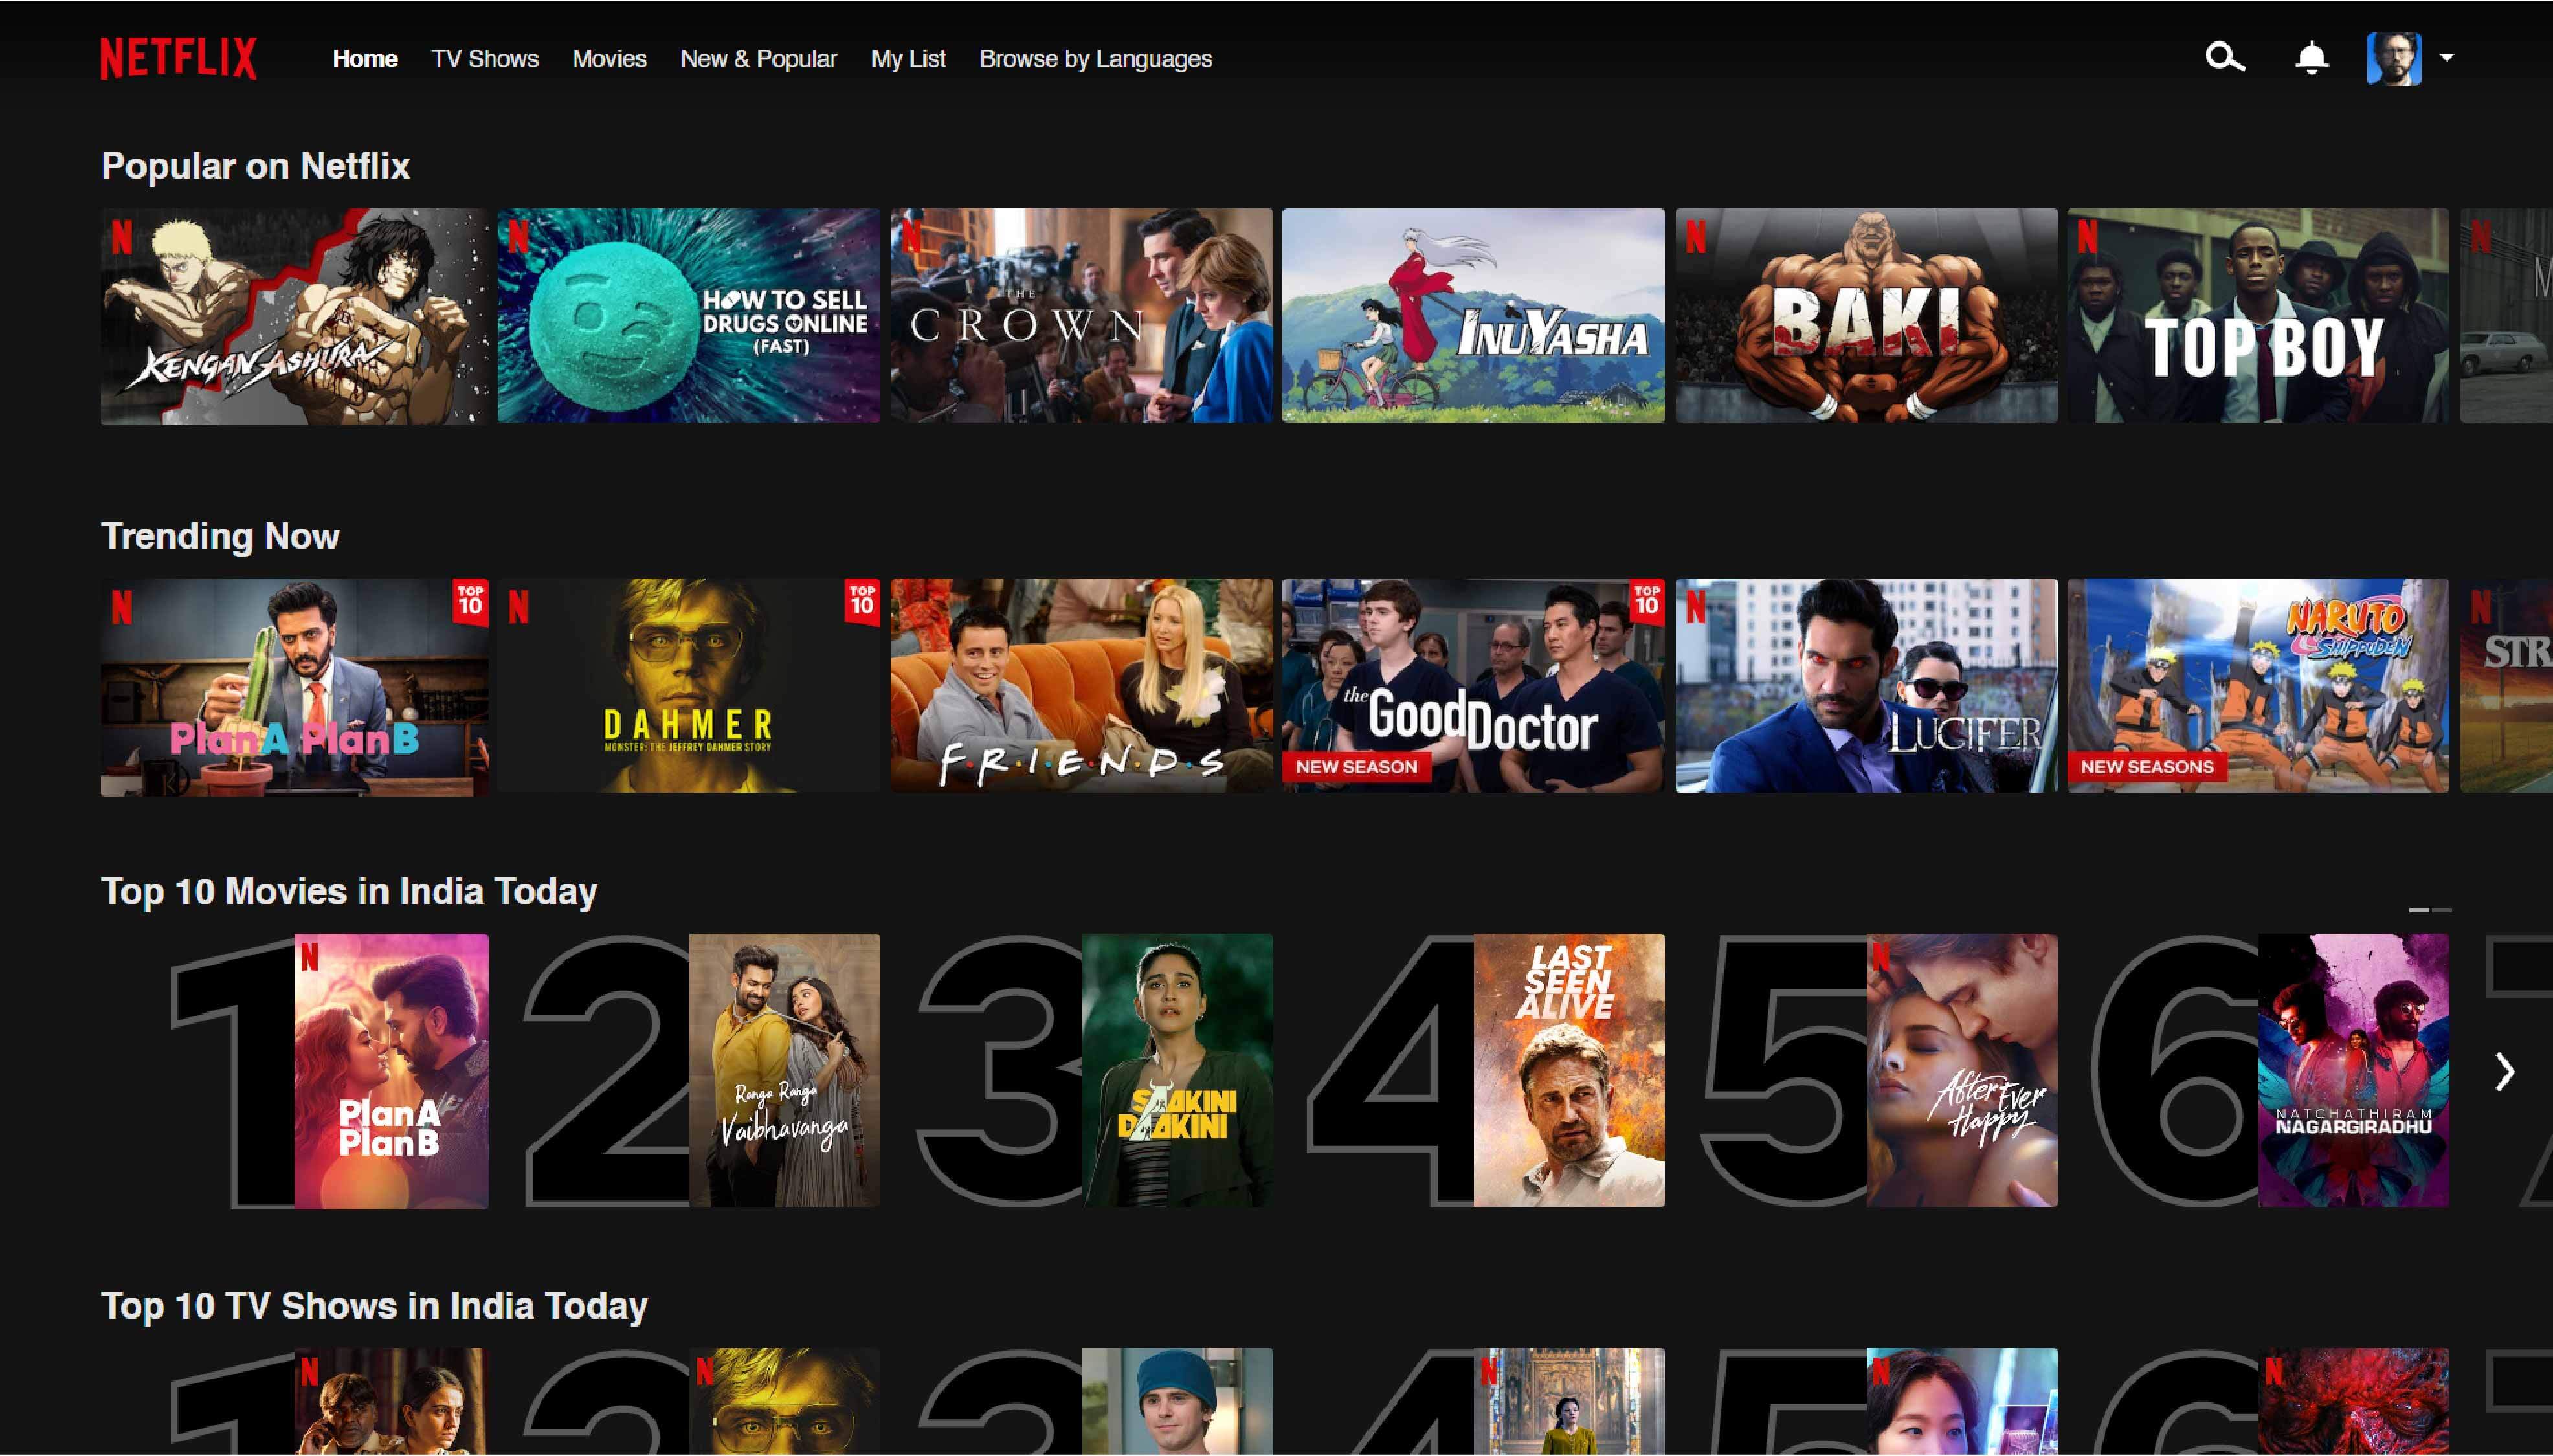Open the red creature poster ranked 6 in TV Shows

point(2354,1401)
